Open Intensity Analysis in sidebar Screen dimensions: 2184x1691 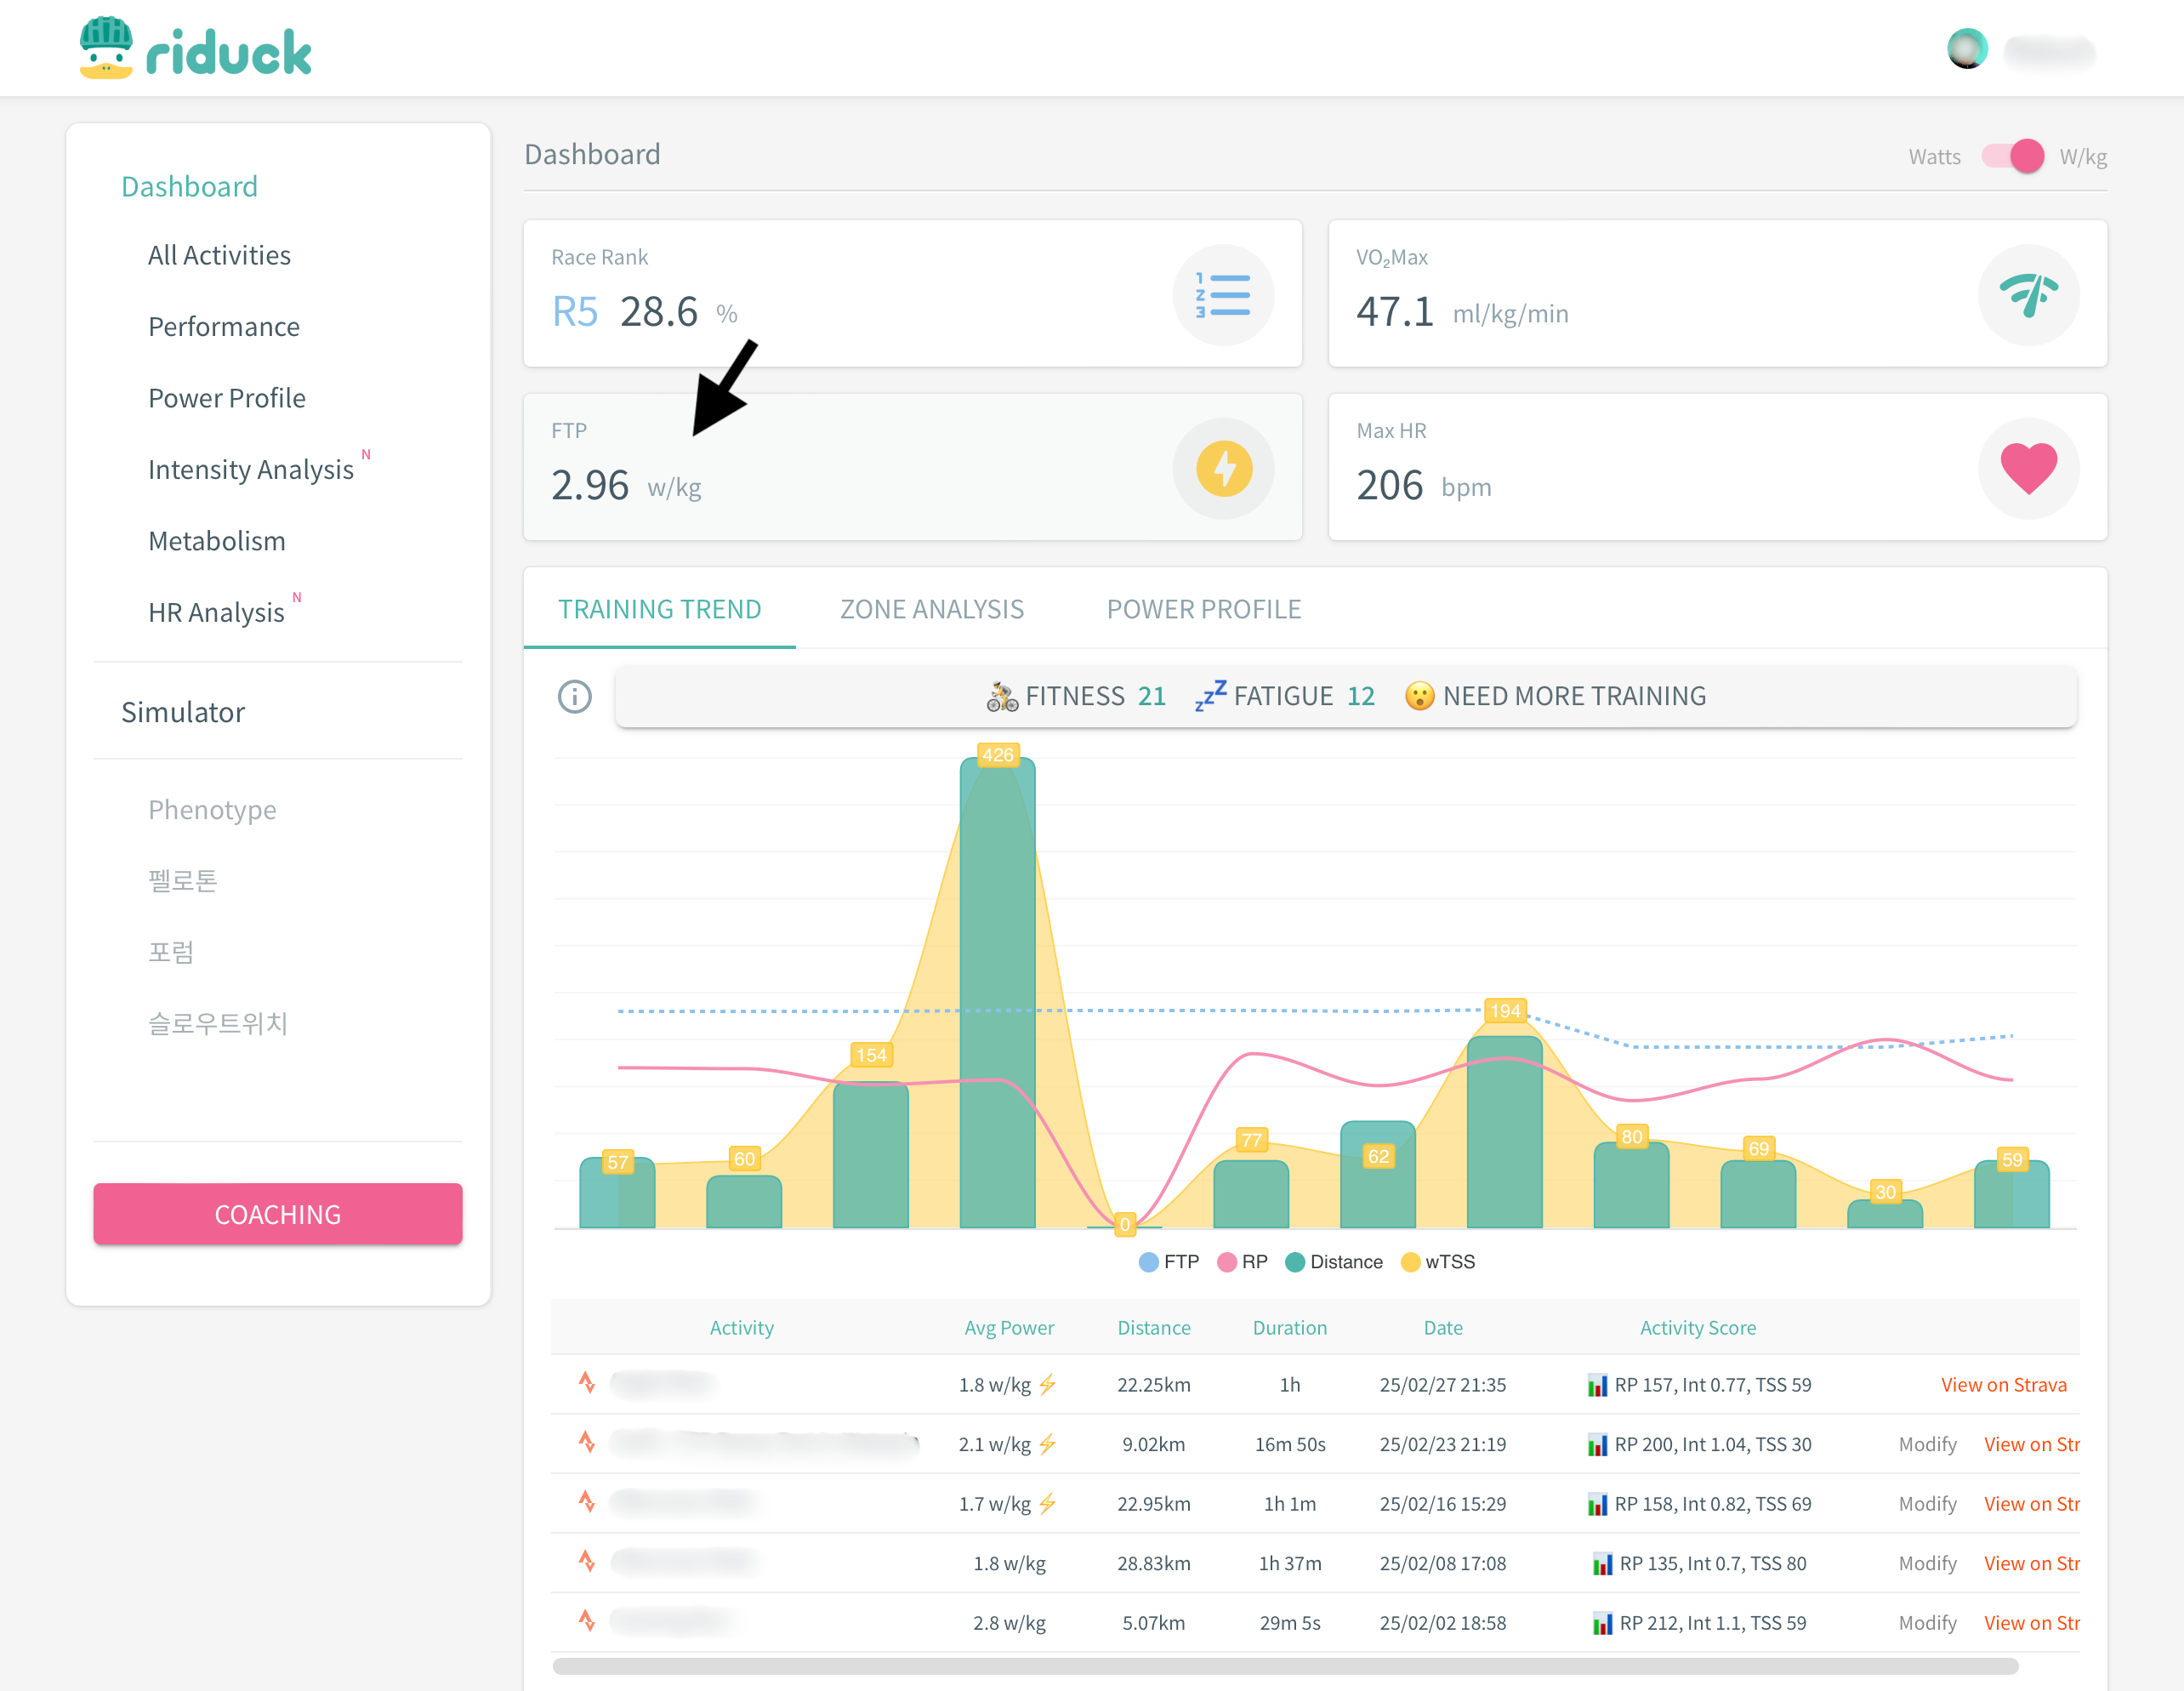[250, 469]
